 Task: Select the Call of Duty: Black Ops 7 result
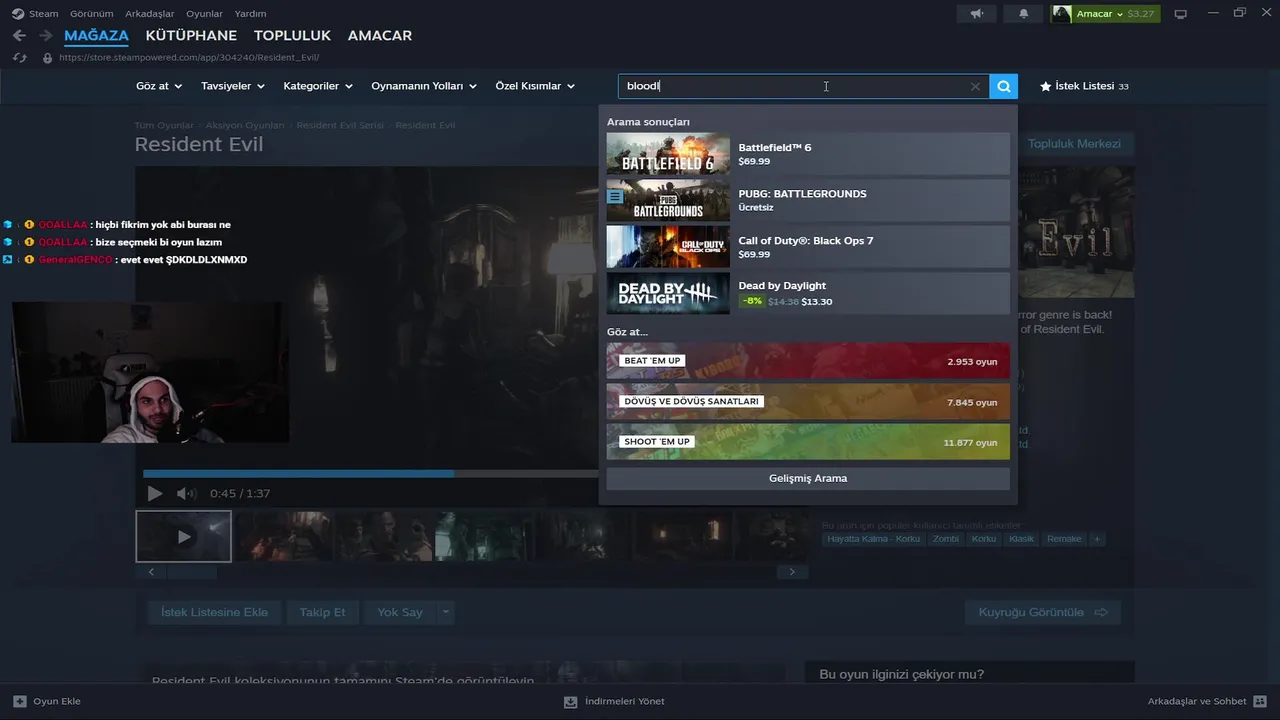(x=808, y=247)
